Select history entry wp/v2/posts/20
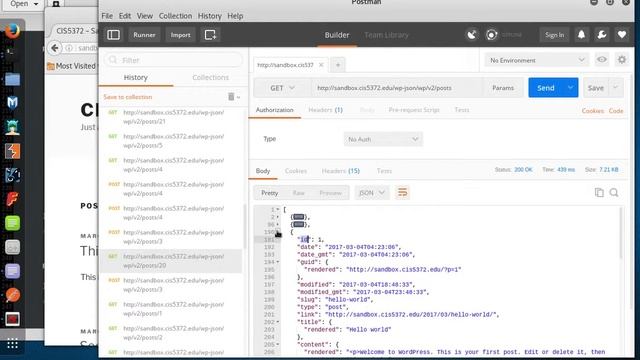The height and width of the screenshot is (360, 640). tap(171, 261)
